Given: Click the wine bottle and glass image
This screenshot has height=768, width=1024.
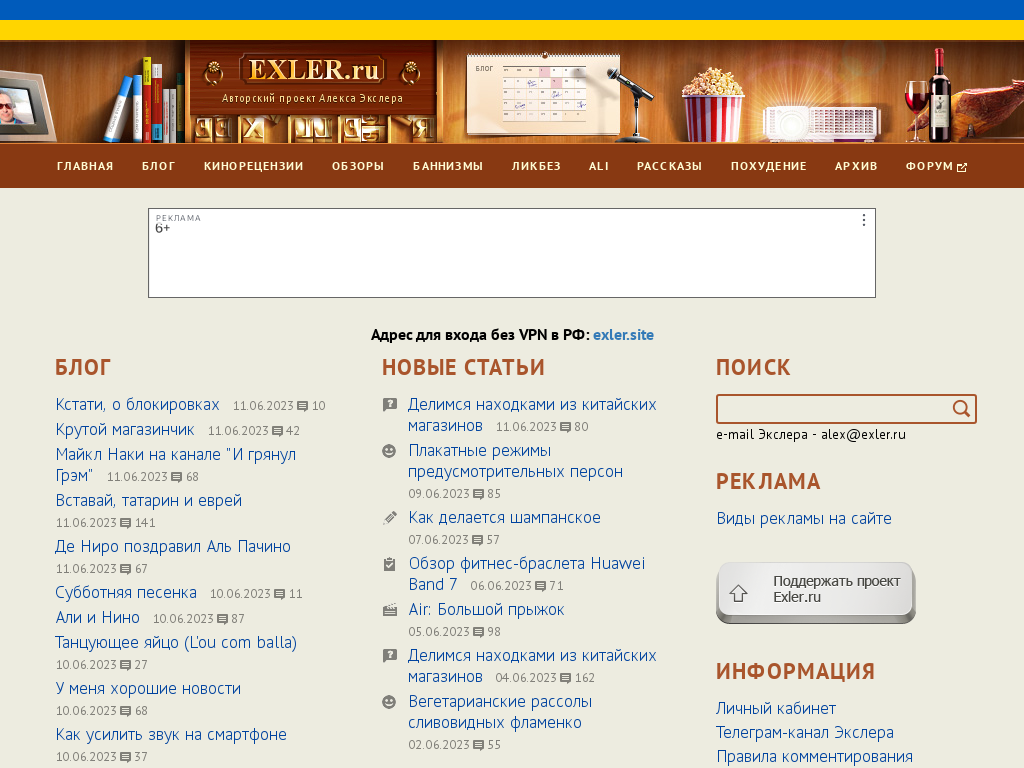Looking at the screenshot, I should tap(929, 95).
